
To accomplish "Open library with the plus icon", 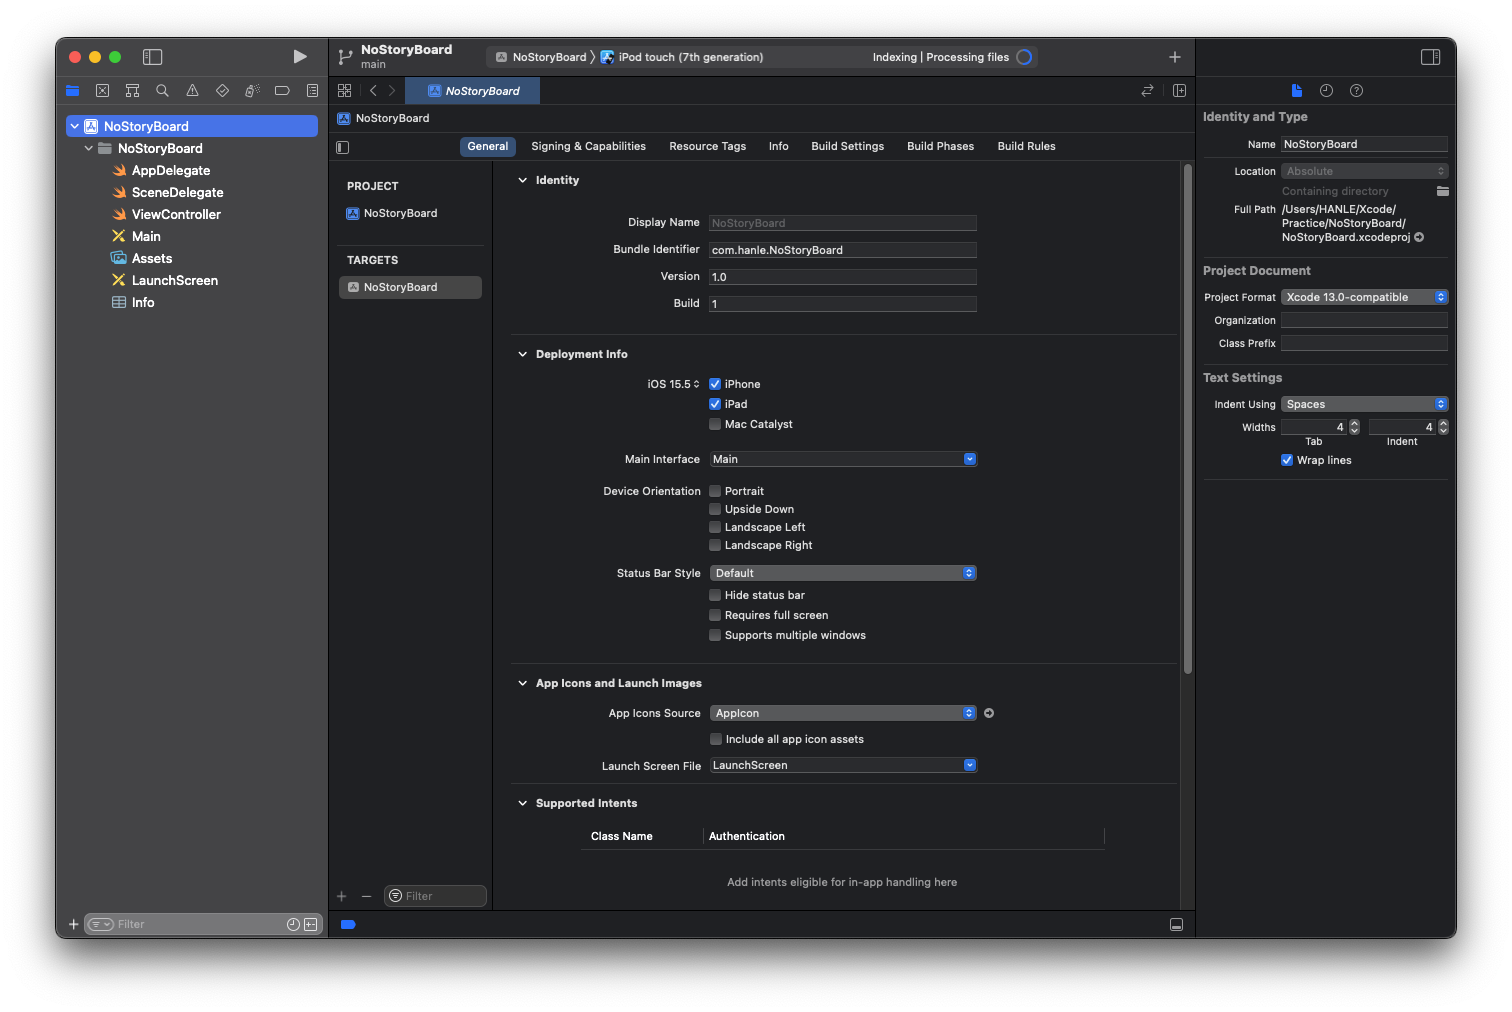I will [1175, 57].
